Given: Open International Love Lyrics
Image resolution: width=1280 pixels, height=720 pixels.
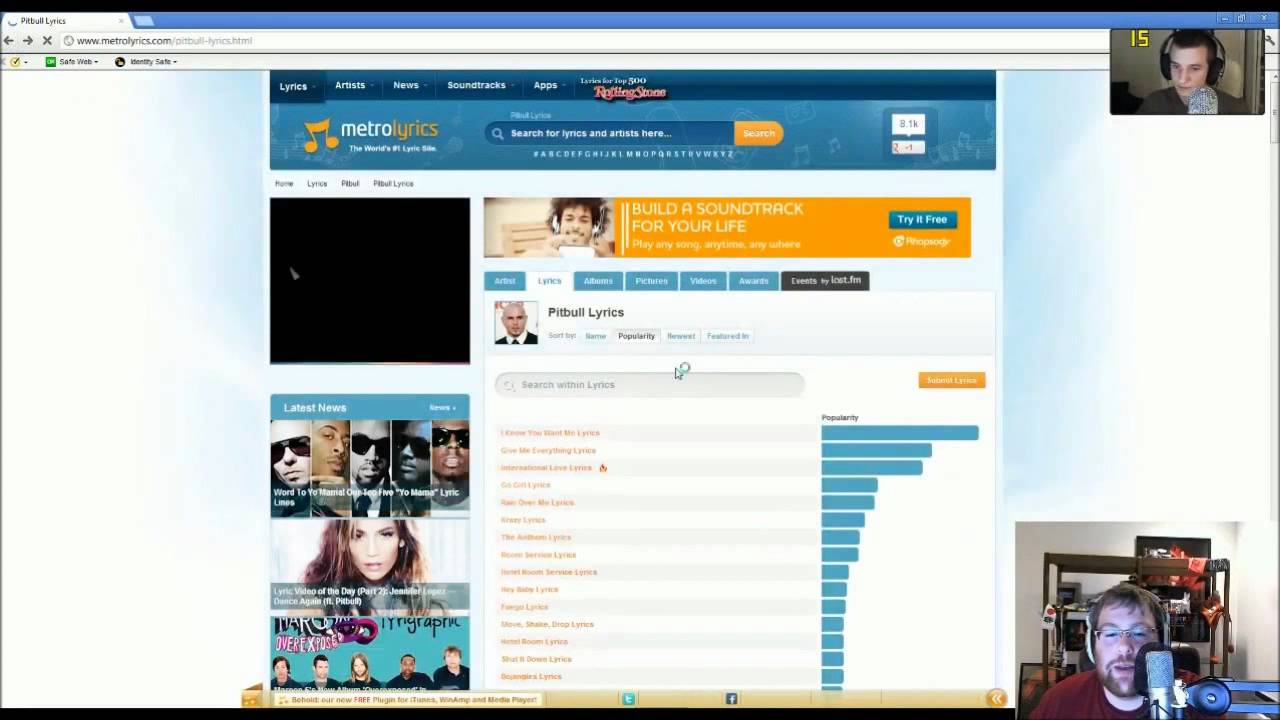Looking at the screenshot, I should (x=546, y=468).
